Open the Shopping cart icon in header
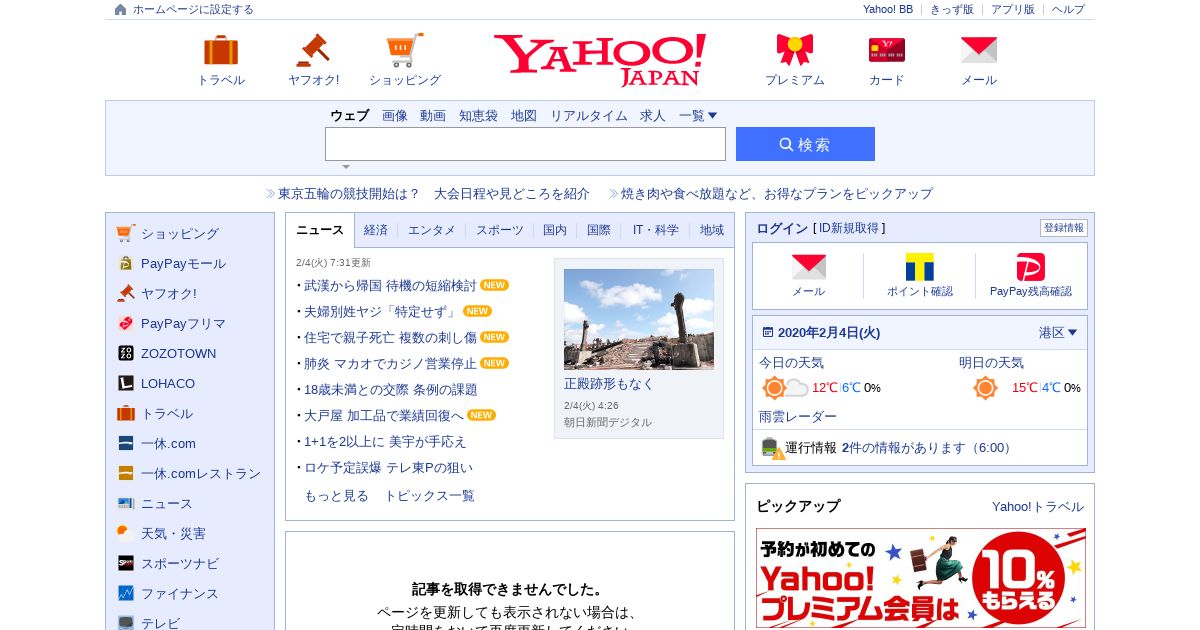The width and height of the screenshot is (1200, 630). click(x=405, y=50)
